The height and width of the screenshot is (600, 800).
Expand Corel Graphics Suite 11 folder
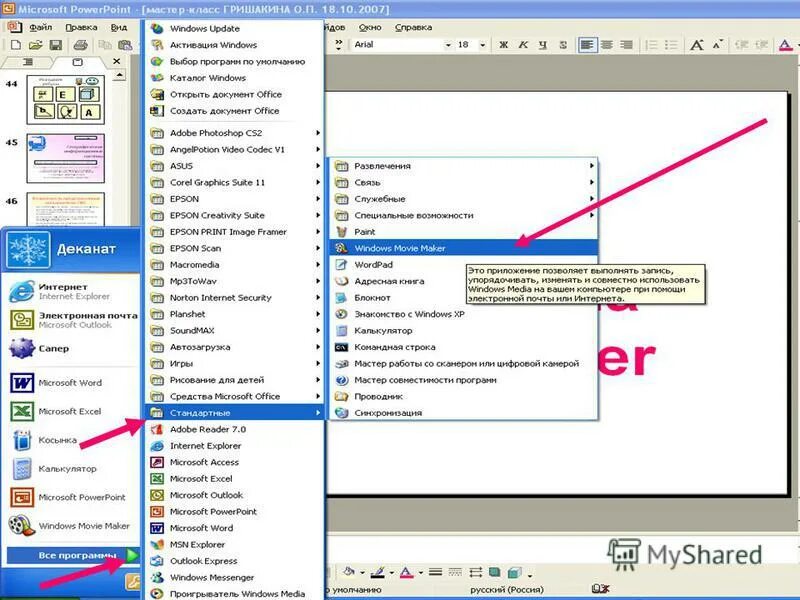[x=235, y=182]
